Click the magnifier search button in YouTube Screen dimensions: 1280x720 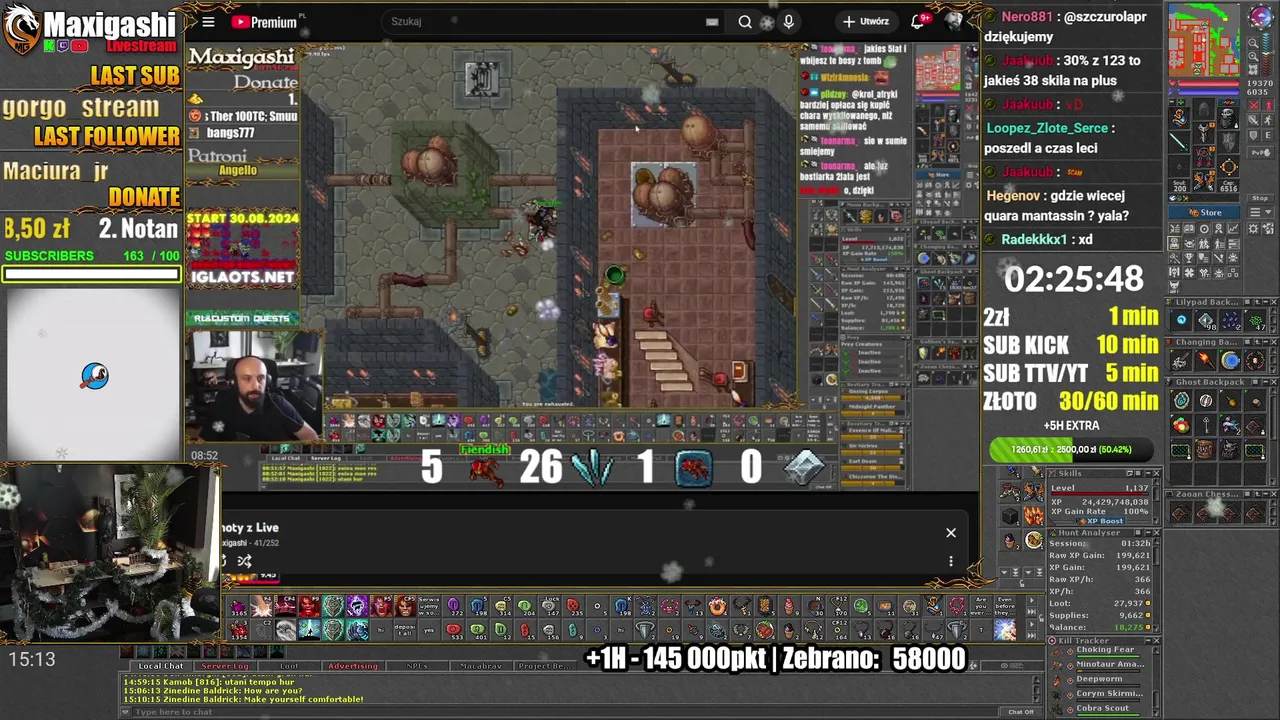pyautogui.click(x=745, y=21)
